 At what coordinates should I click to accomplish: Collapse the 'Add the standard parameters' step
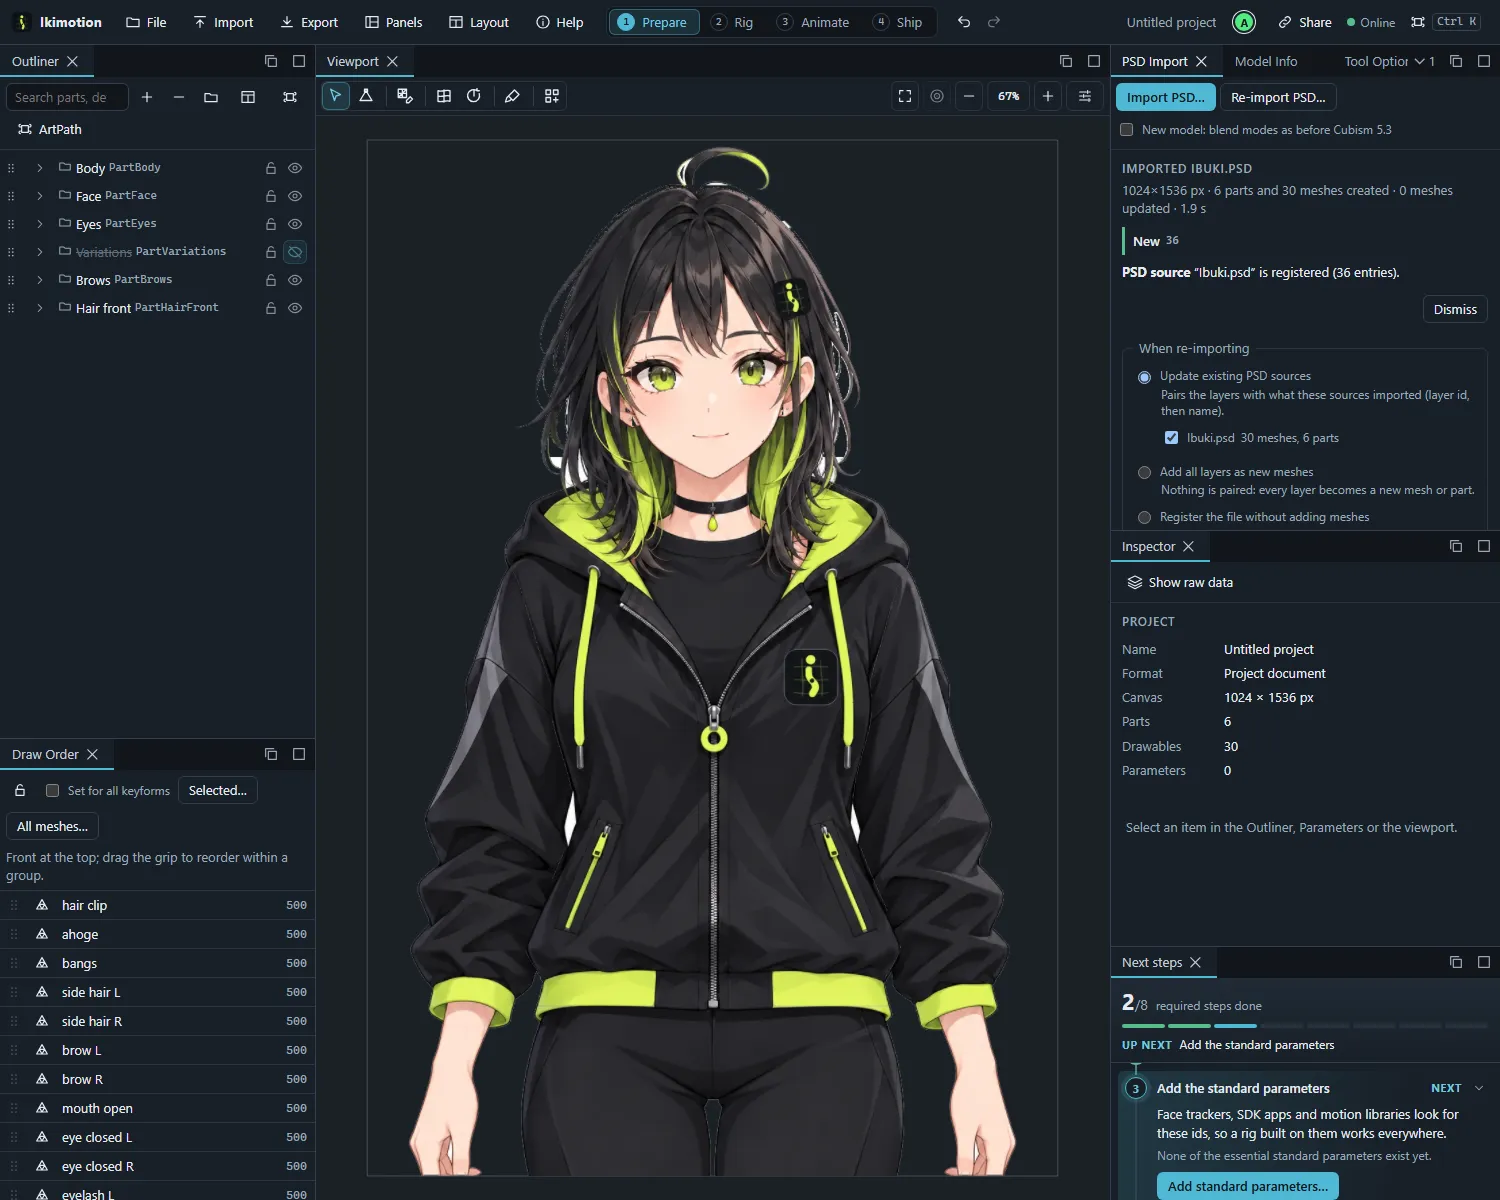[1479, 1088]
